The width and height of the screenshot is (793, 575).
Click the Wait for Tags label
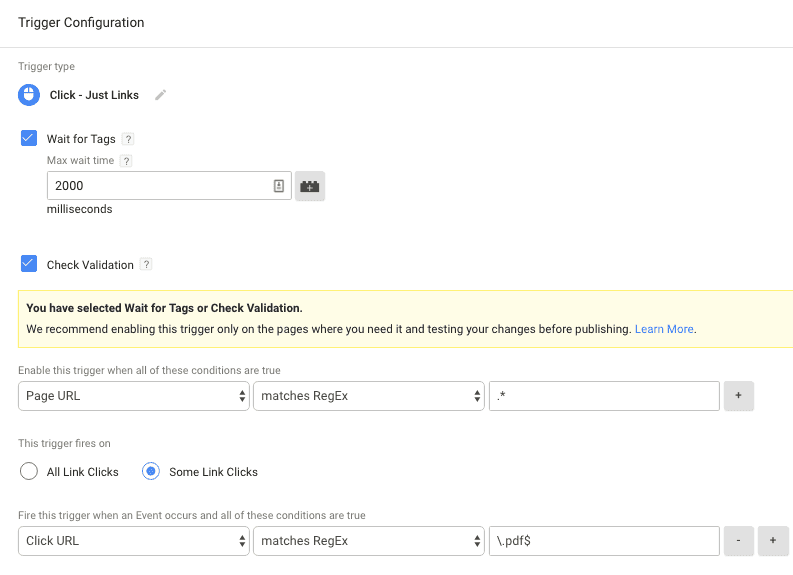pos(81,139)
